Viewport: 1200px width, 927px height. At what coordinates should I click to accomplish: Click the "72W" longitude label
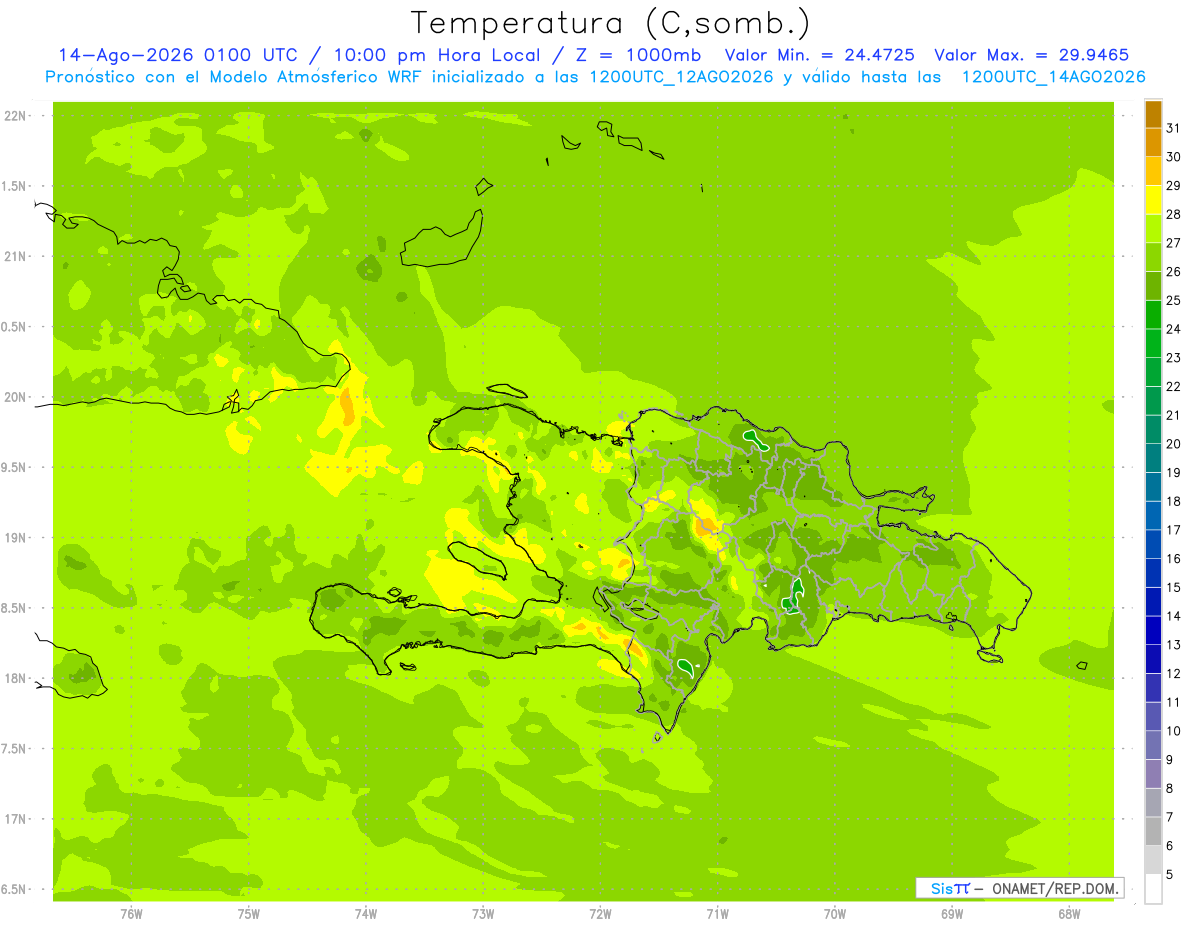click(x=600, y=913)
